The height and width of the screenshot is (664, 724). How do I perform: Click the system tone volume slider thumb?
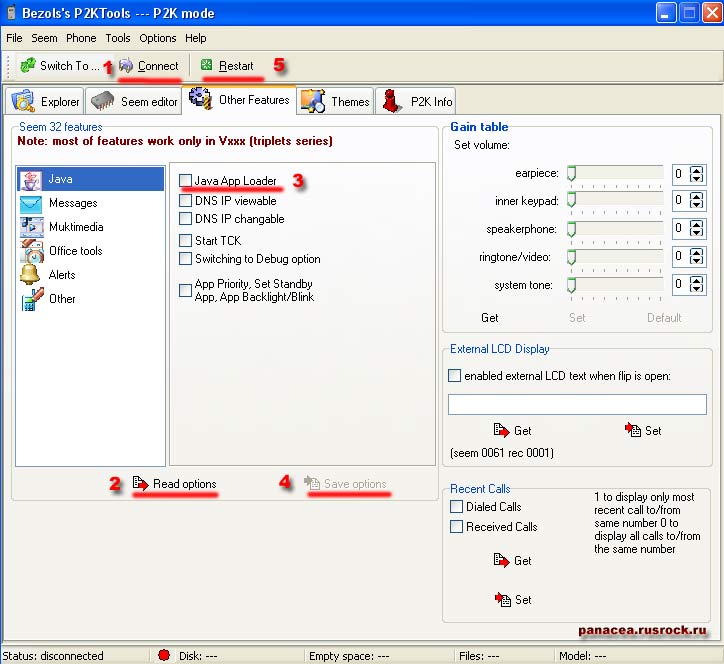(572, 285)
